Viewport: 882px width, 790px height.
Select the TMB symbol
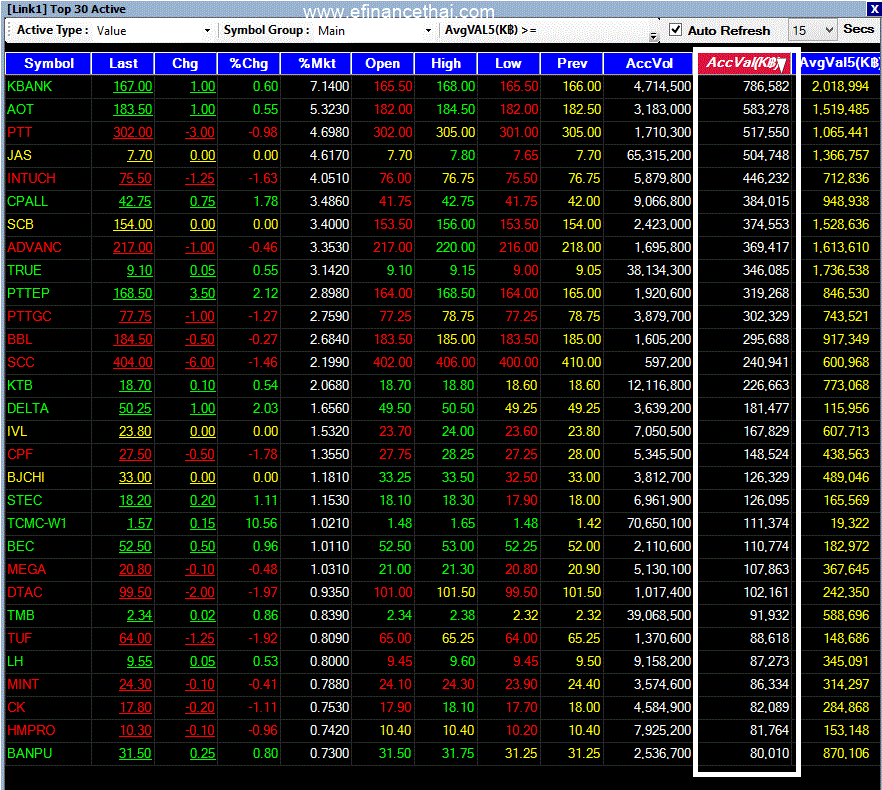click(21, 616)
